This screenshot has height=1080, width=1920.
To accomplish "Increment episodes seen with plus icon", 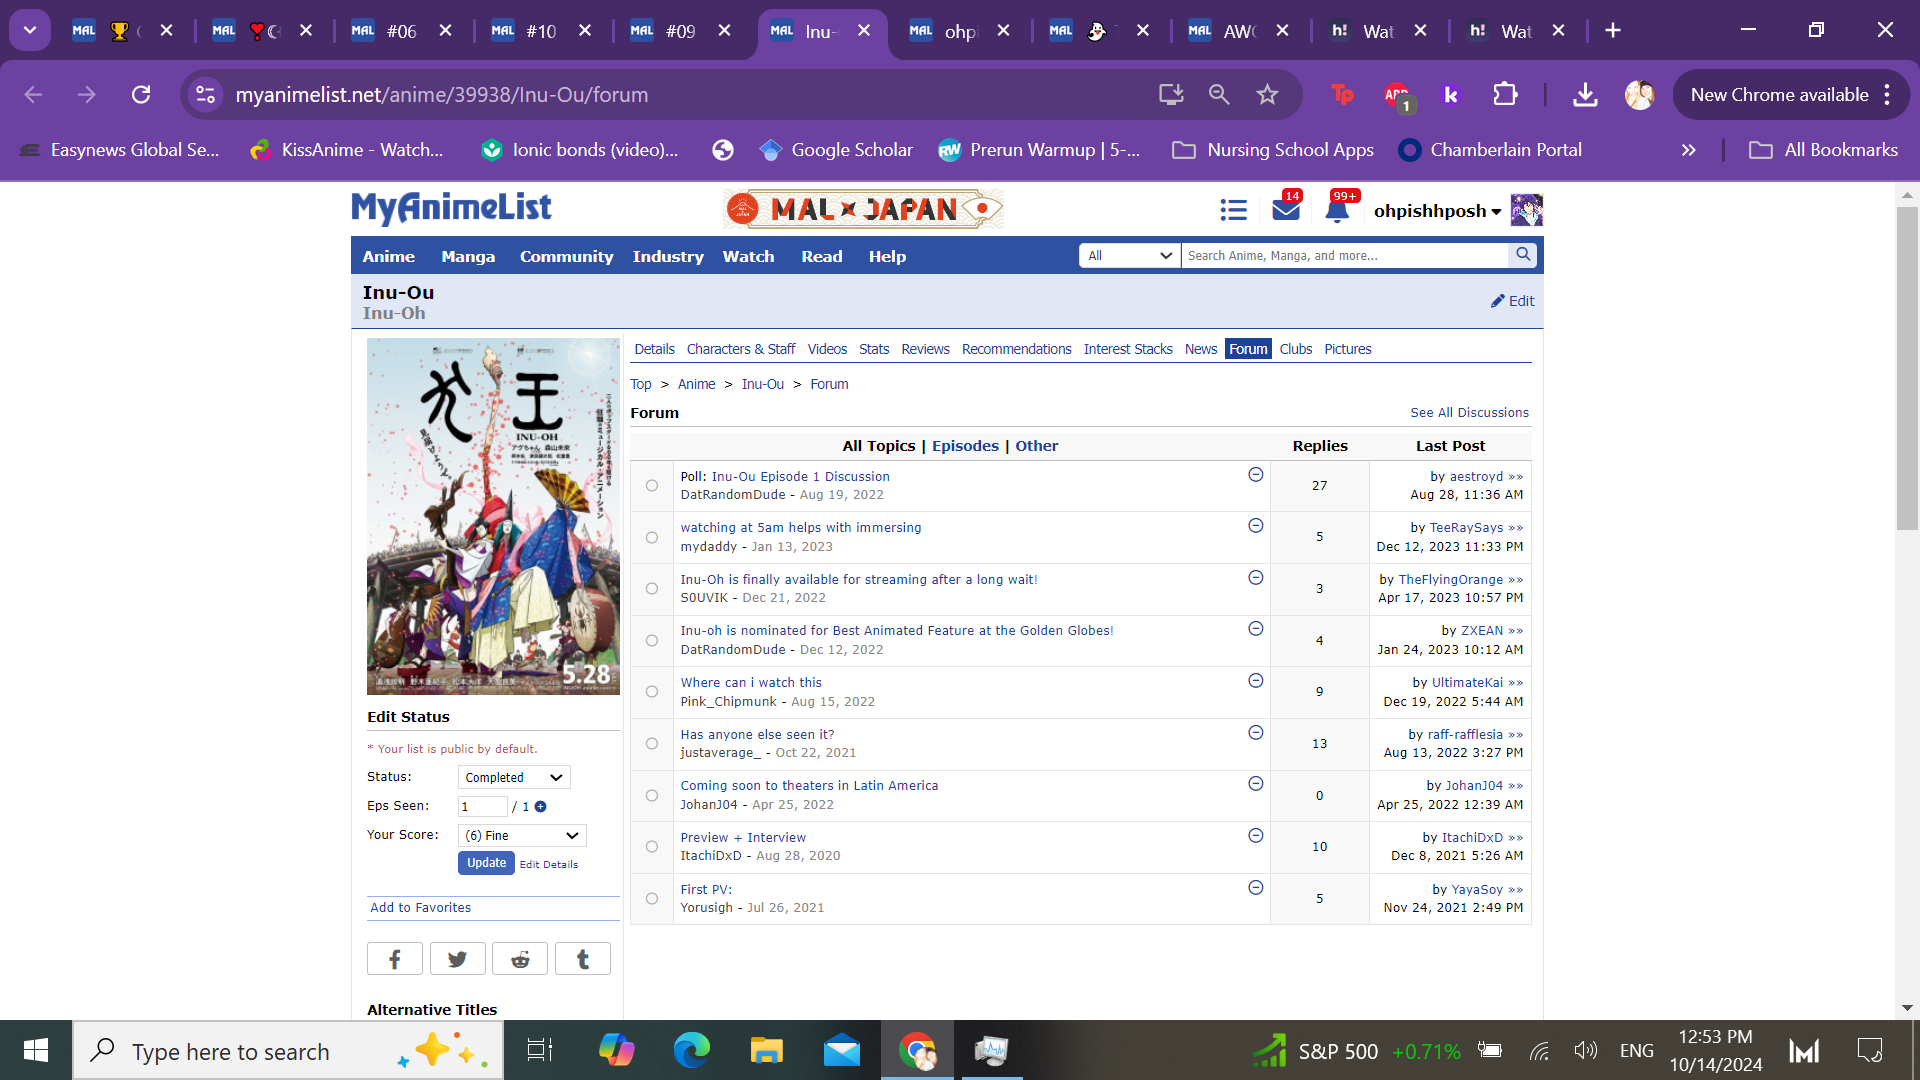I will tap(541, 807).
